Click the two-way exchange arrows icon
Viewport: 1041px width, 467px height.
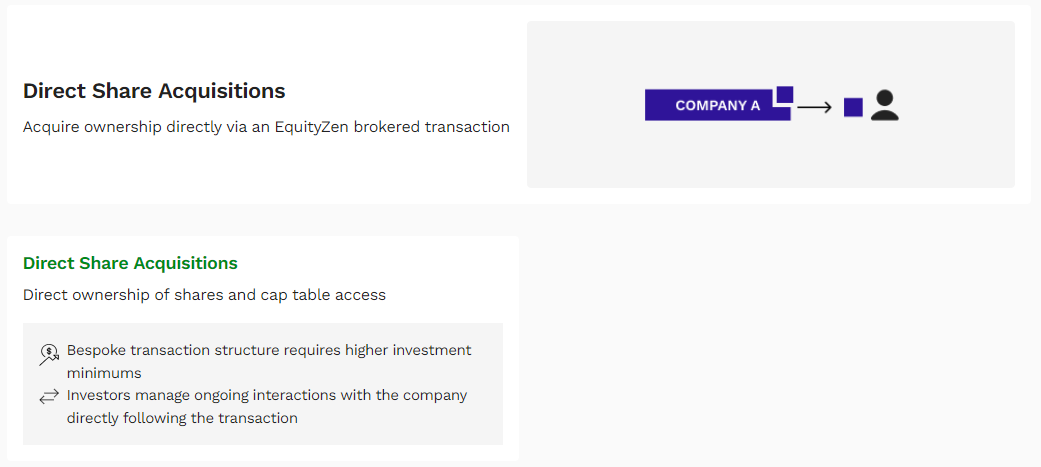coord(48,397)
